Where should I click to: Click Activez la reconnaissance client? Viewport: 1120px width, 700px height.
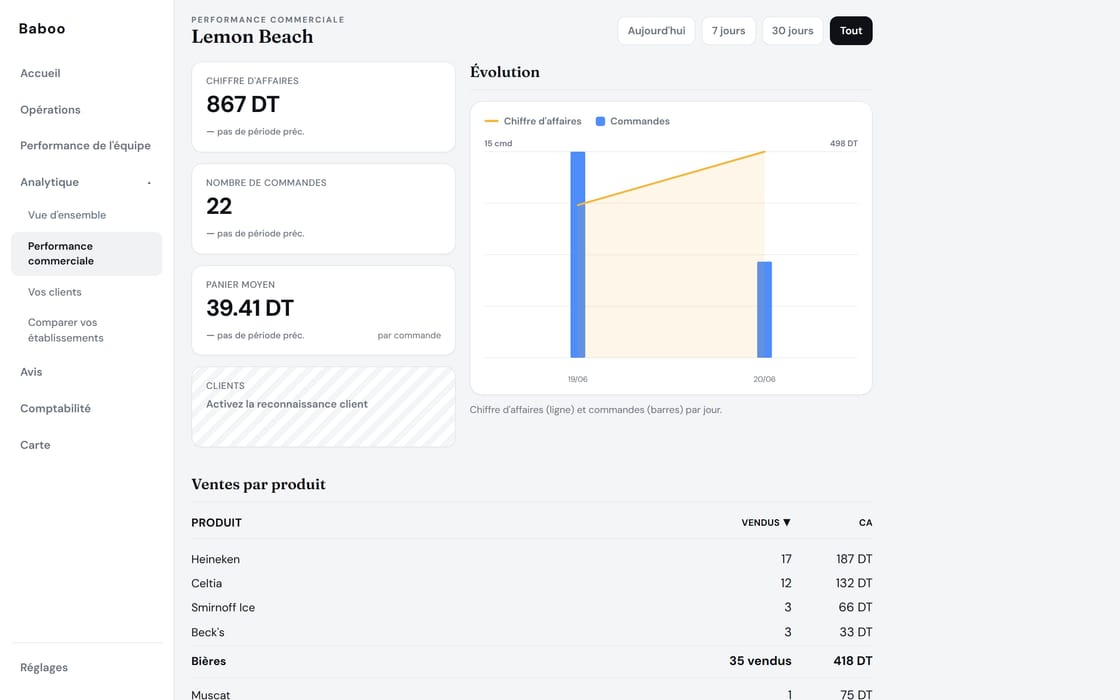point(286,404)
